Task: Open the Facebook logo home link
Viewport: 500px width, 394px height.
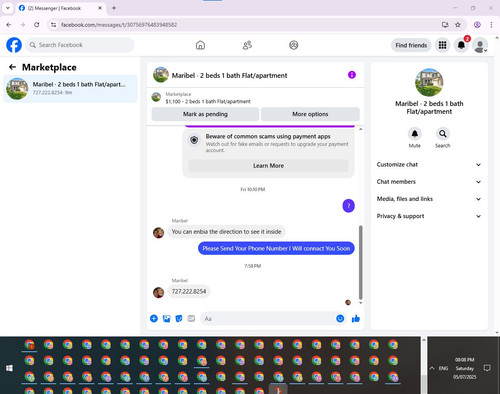Action: pos(14,45)
